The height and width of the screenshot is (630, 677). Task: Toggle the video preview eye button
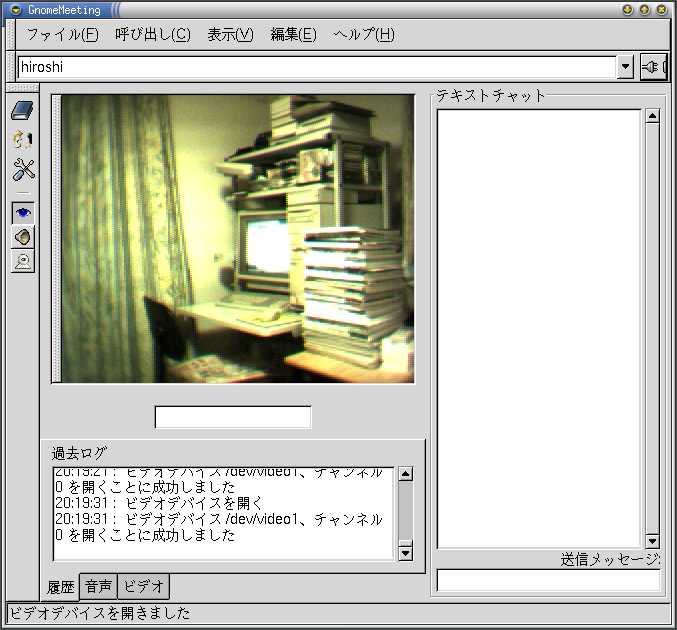(x=22, y=212)
